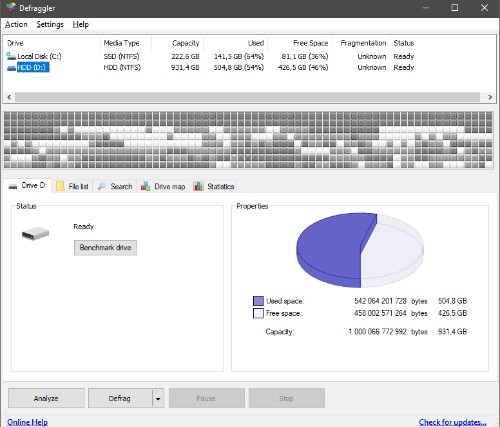Open the Help menu
This screenshot has width=500, height=427.
pos(81,25)
